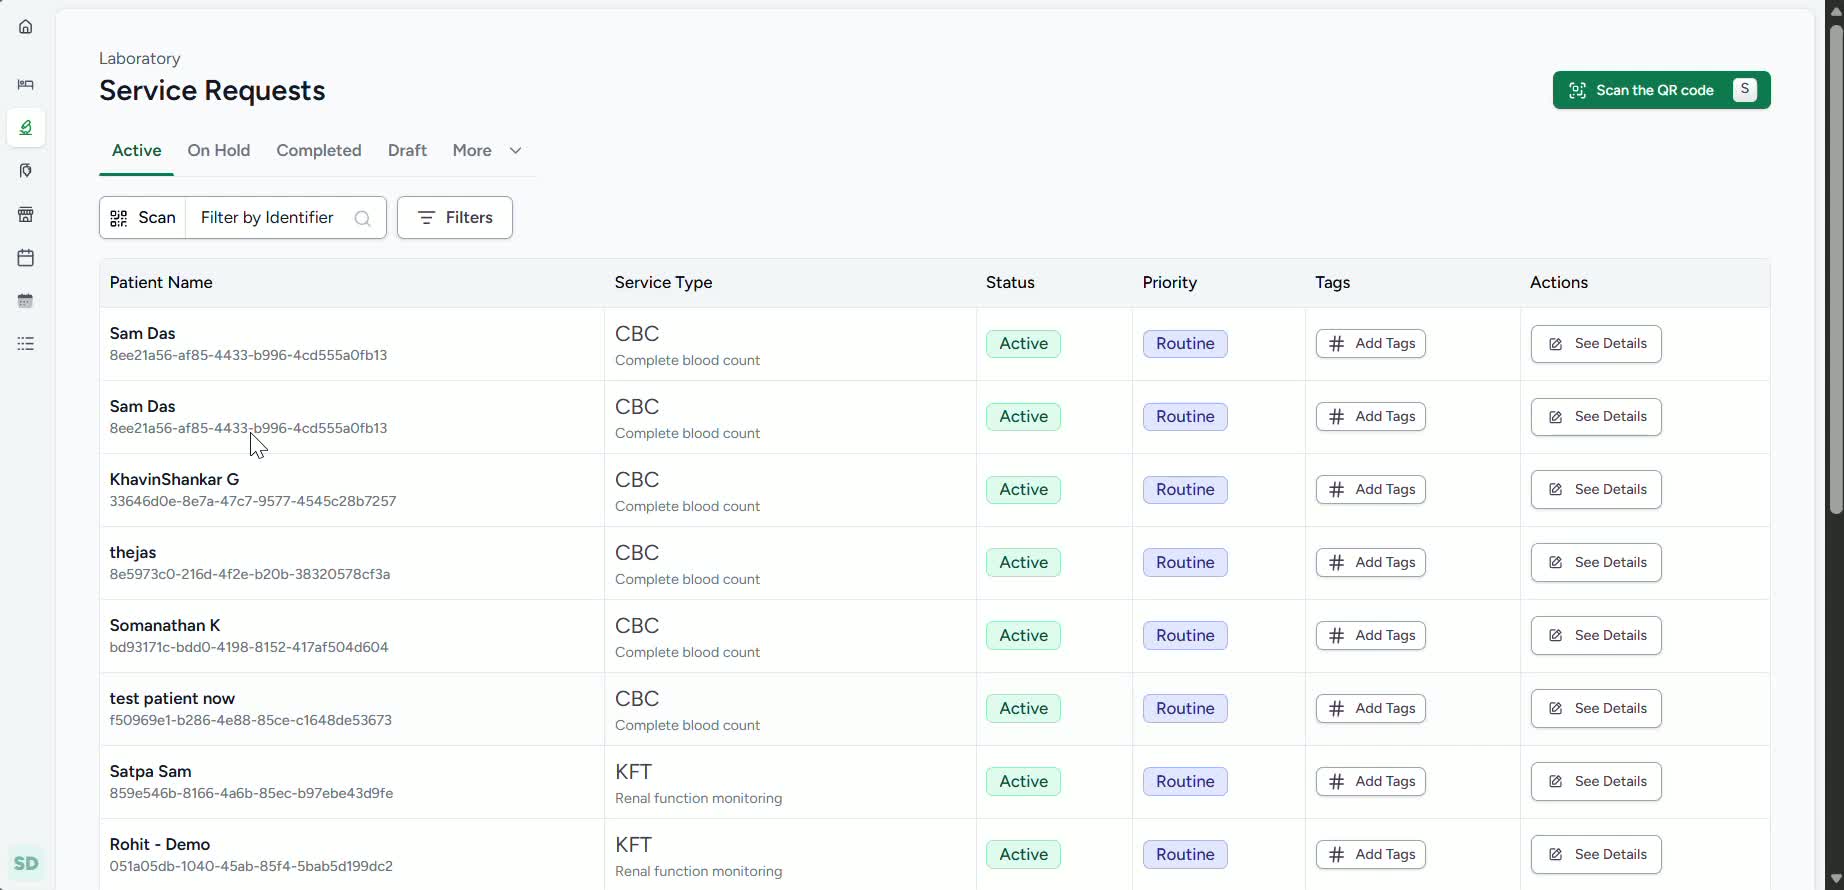
Task: See Details for KhavinShankar G
Action: (x=1596, y=490)
